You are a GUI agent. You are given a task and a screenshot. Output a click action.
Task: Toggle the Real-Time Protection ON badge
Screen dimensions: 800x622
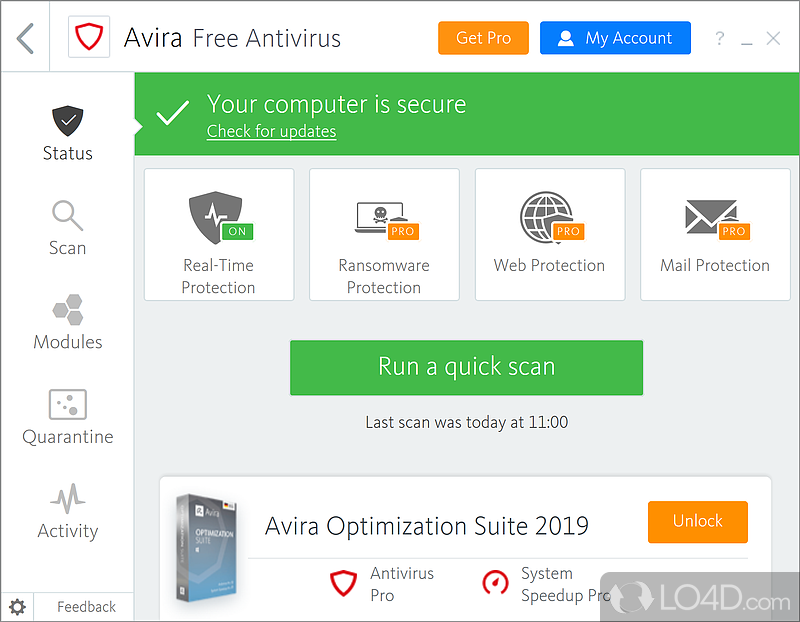(237, 231)
